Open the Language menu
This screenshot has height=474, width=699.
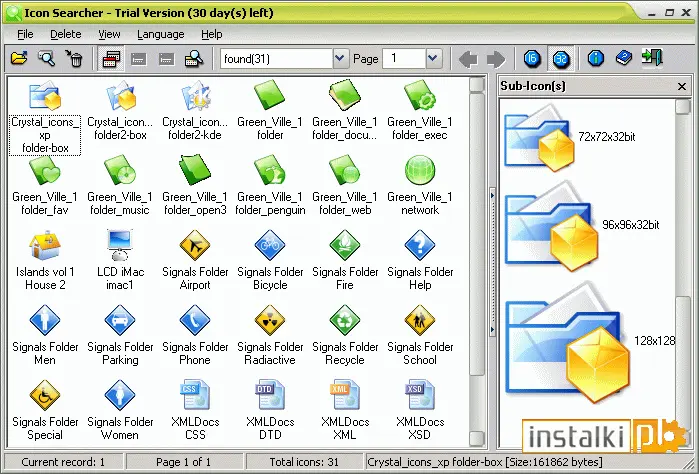coord(160,34)
